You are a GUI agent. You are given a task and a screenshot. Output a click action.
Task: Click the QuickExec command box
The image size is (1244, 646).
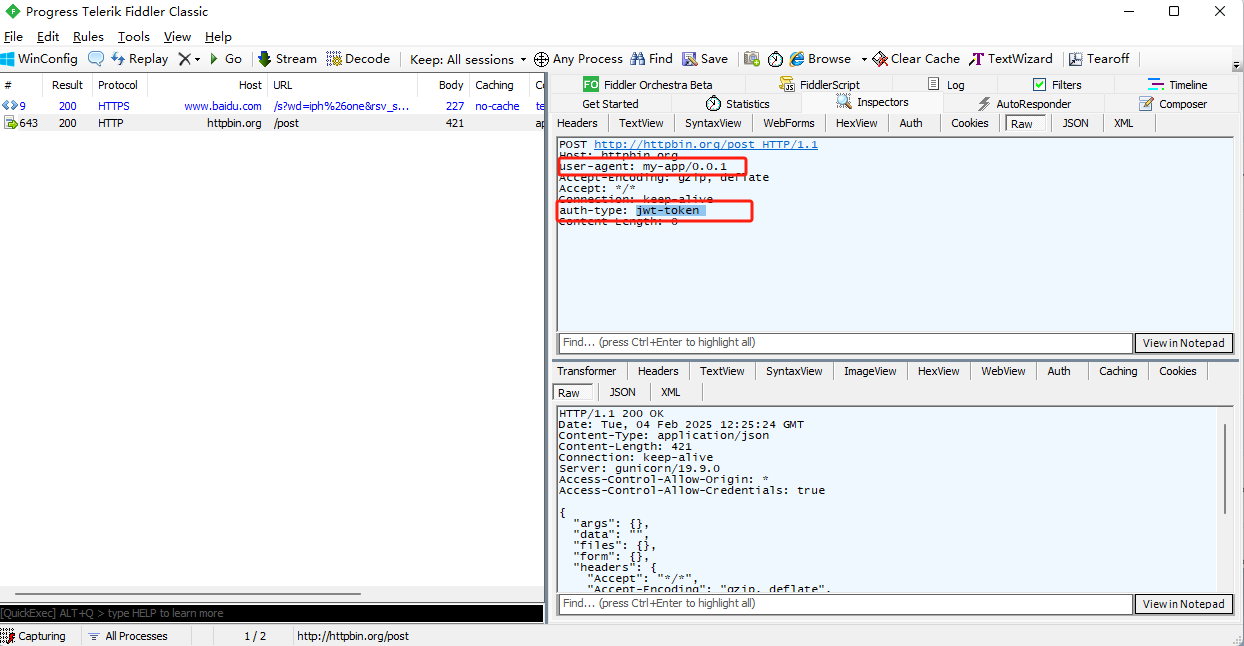[271, 613]
